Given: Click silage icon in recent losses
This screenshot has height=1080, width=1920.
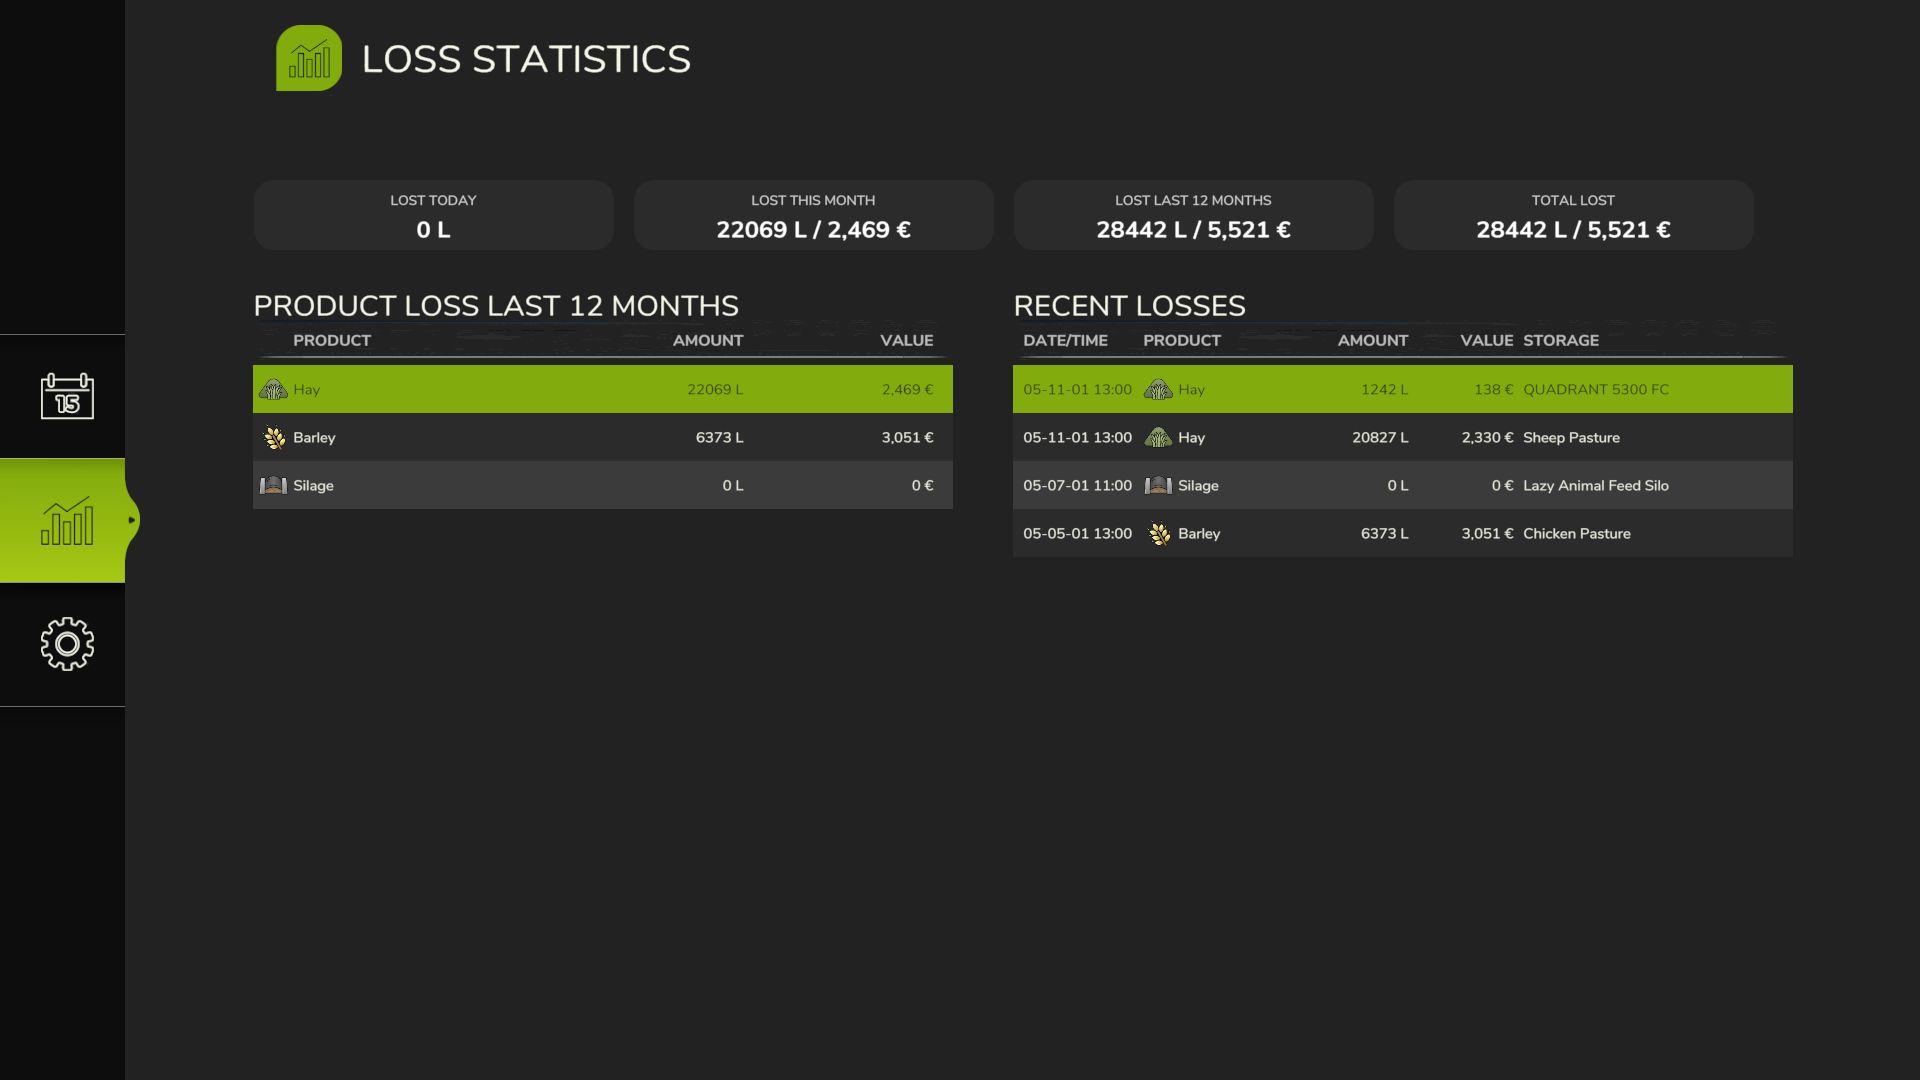Looking at the screenshot, I should tap(1158, 486).
